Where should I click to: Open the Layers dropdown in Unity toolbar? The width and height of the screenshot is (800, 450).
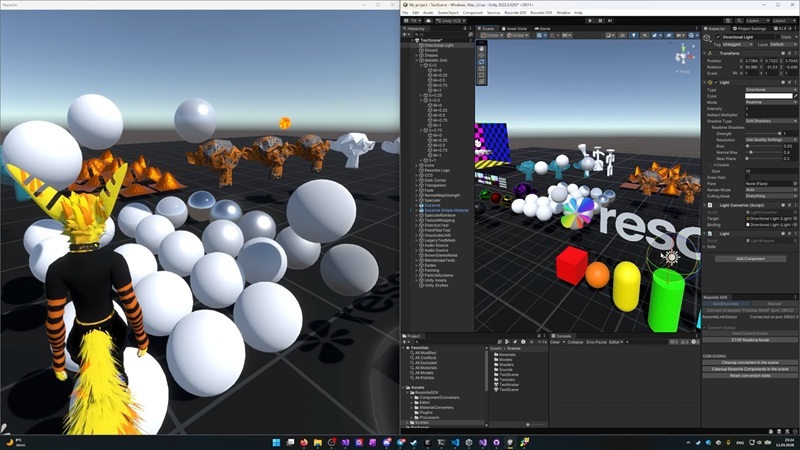pos(758,21)
